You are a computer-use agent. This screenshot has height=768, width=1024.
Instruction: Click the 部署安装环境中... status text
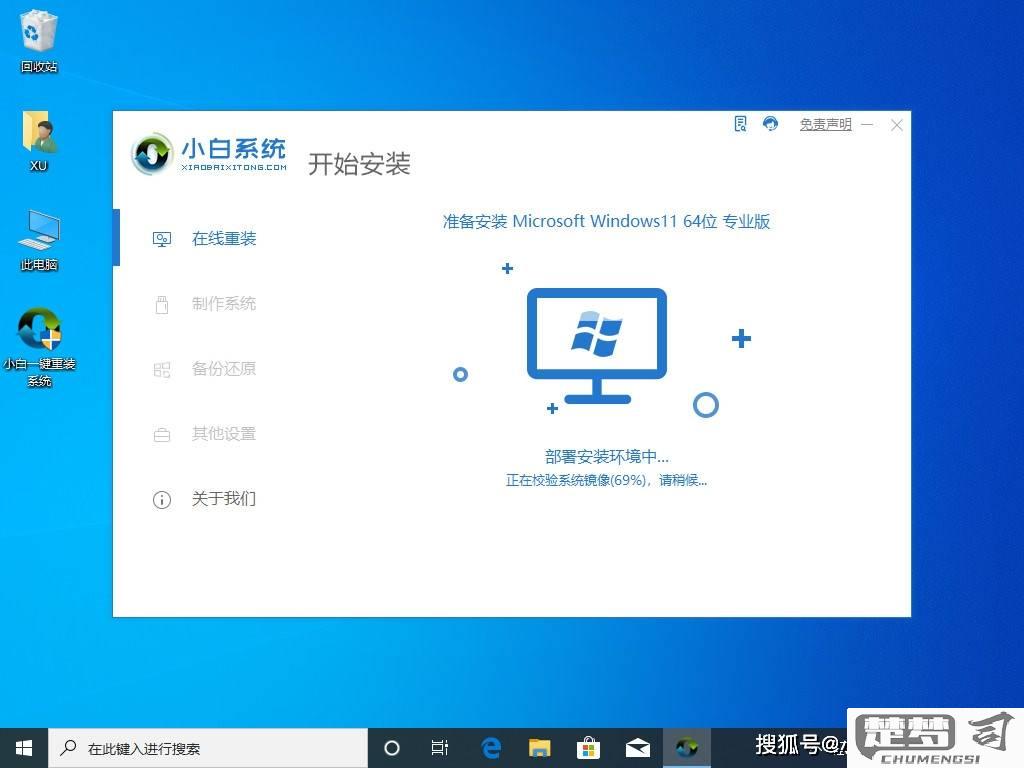606,456
